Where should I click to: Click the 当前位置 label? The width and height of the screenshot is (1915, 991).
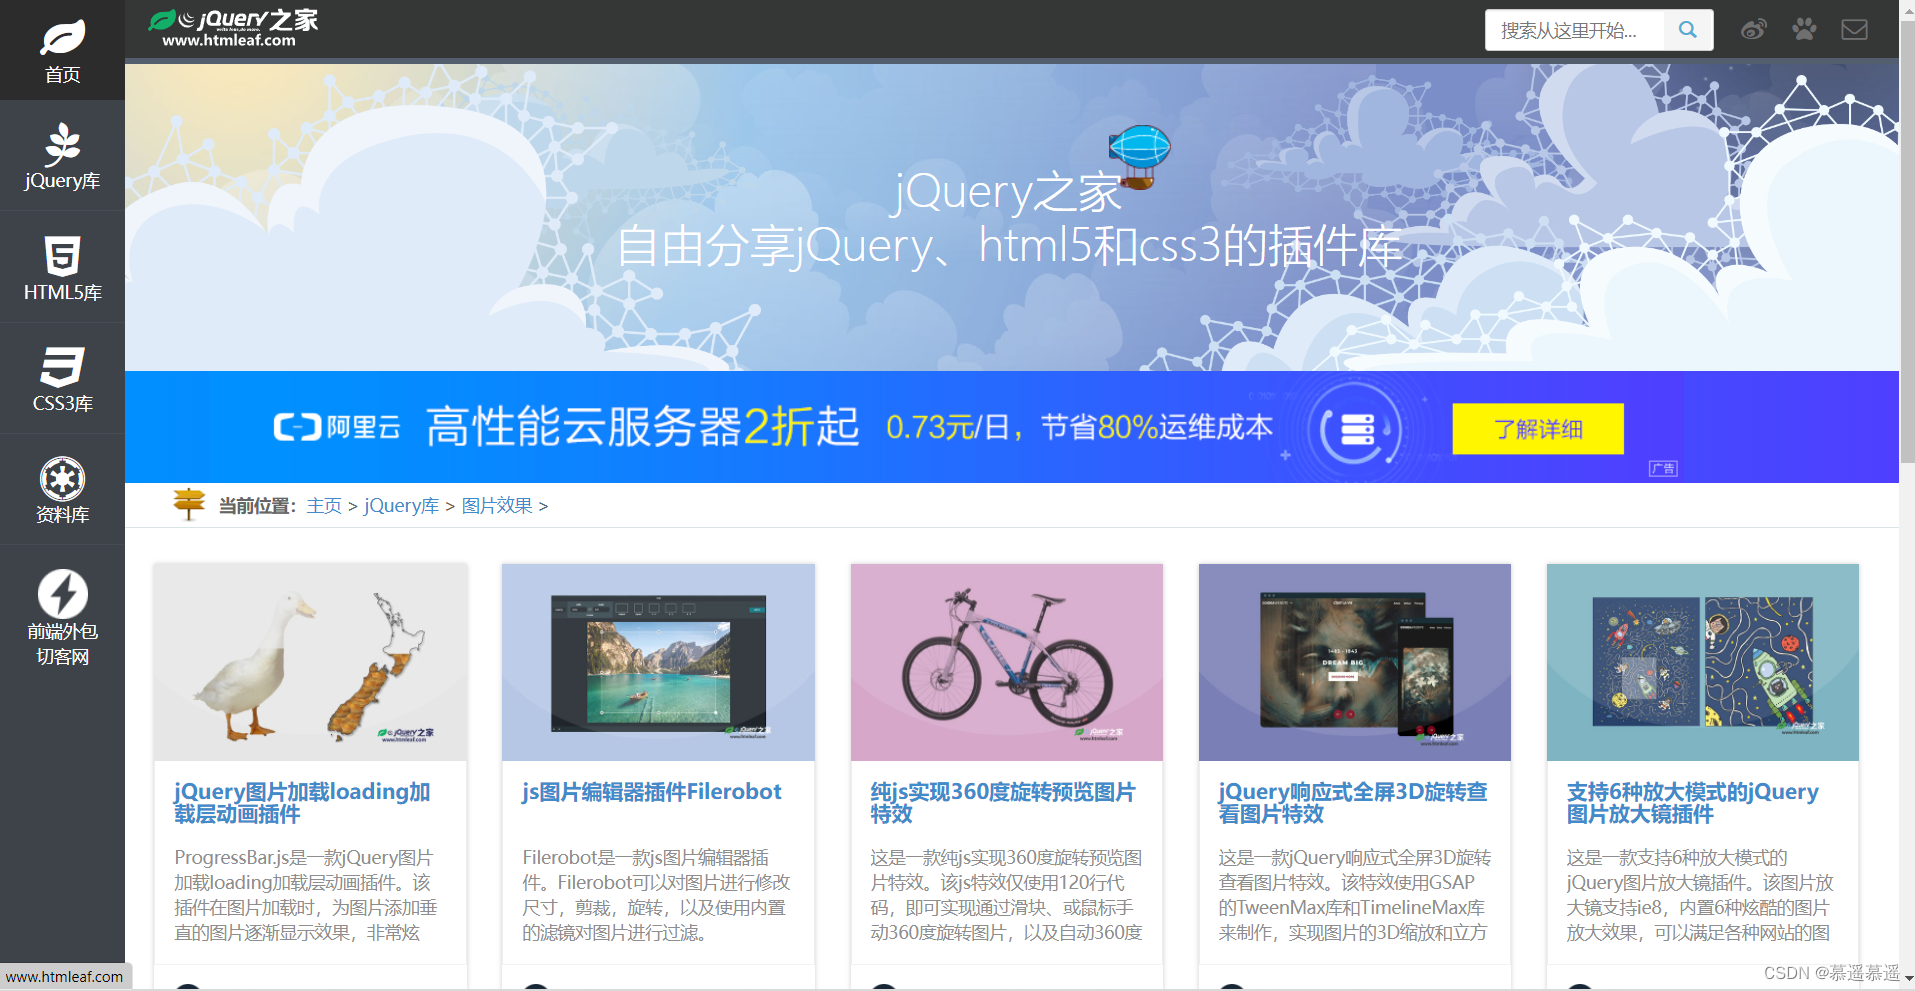258,506
